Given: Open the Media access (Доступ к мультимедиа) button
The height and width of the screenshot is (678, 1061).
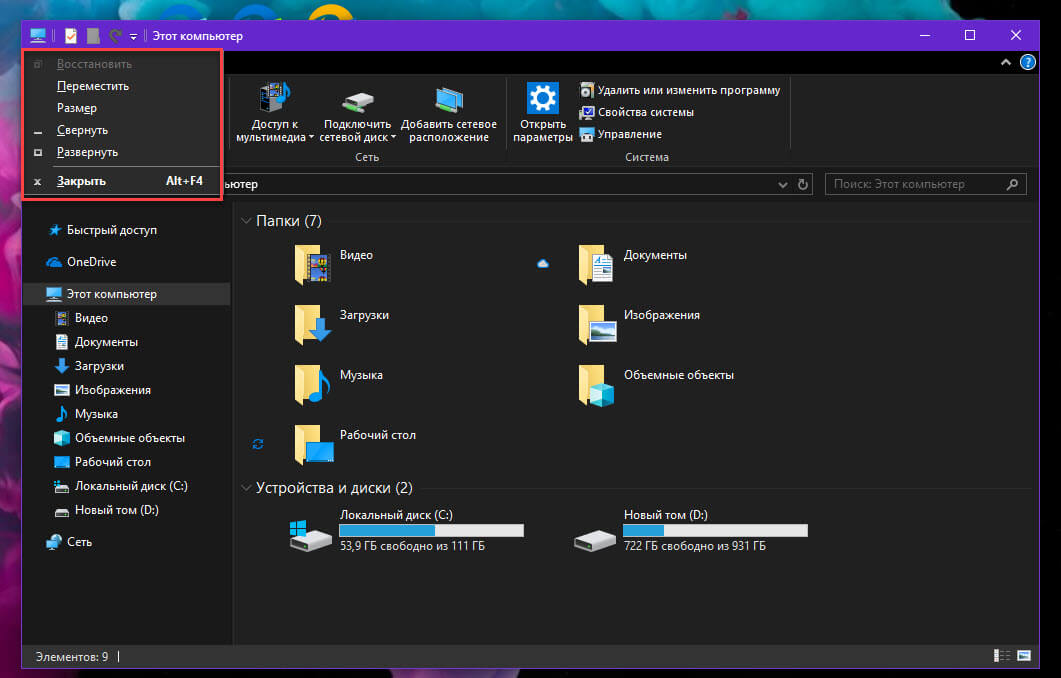Looking at the screenshot, I should (x=274, y=112).
